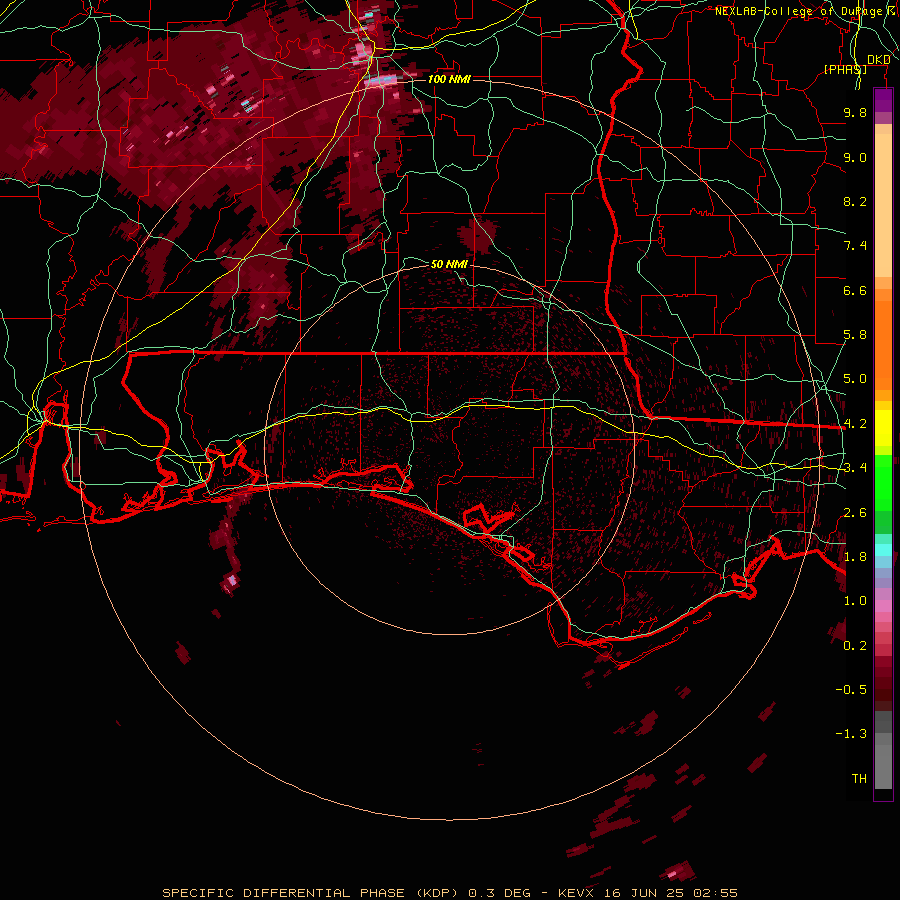Click the 5.8 value on the color scale

(855, 335)
